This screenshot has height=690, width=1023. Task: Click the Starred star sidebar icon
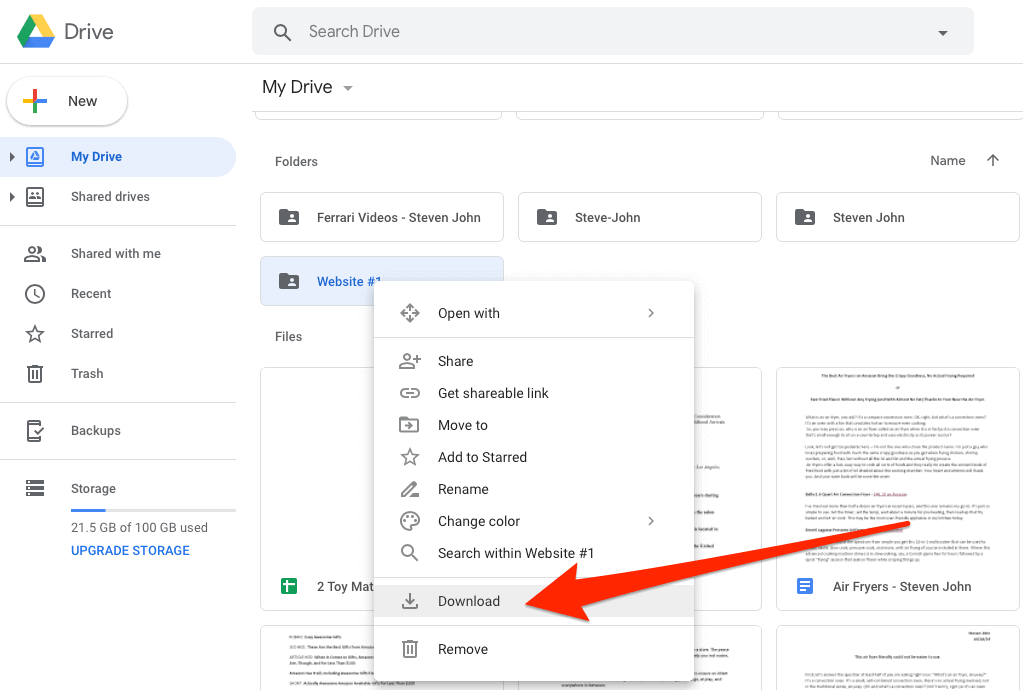[x=35, y=334]
